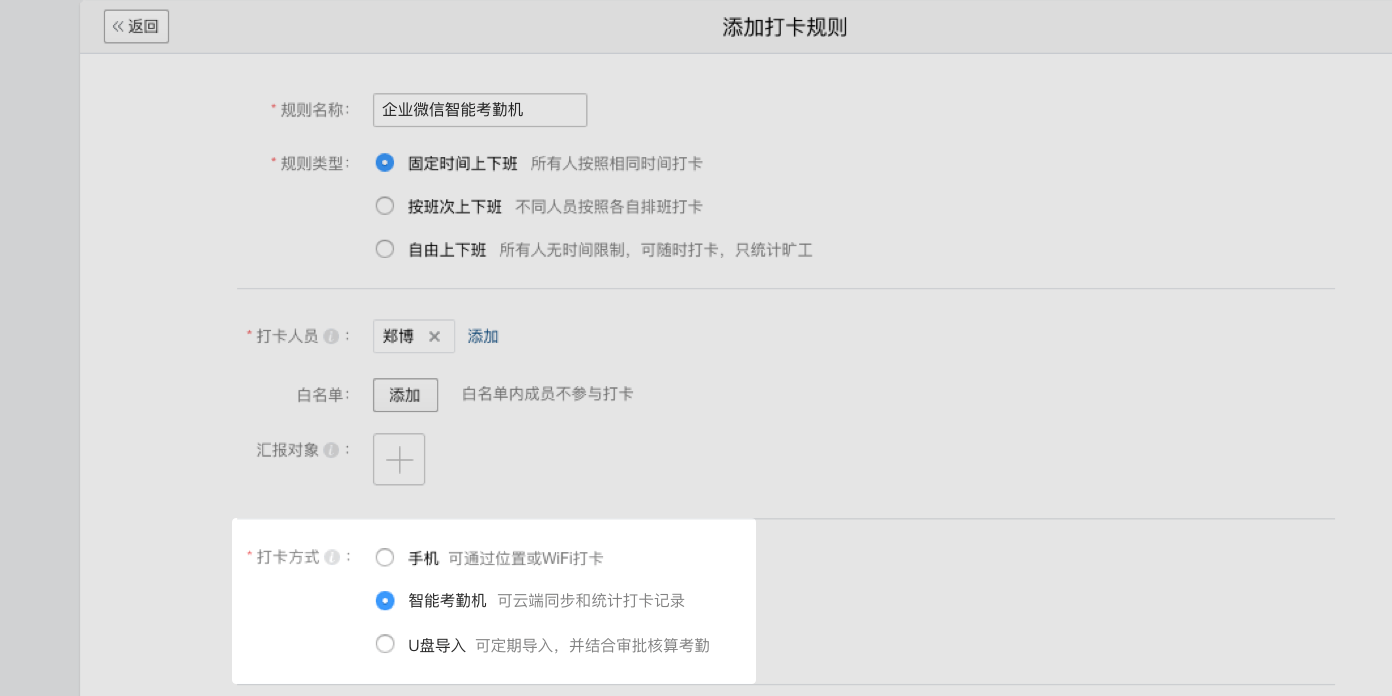Click info icon beside 打卡方式
Screen dimensions: 1392x696
pyautogui.click(x=331, y=557)
